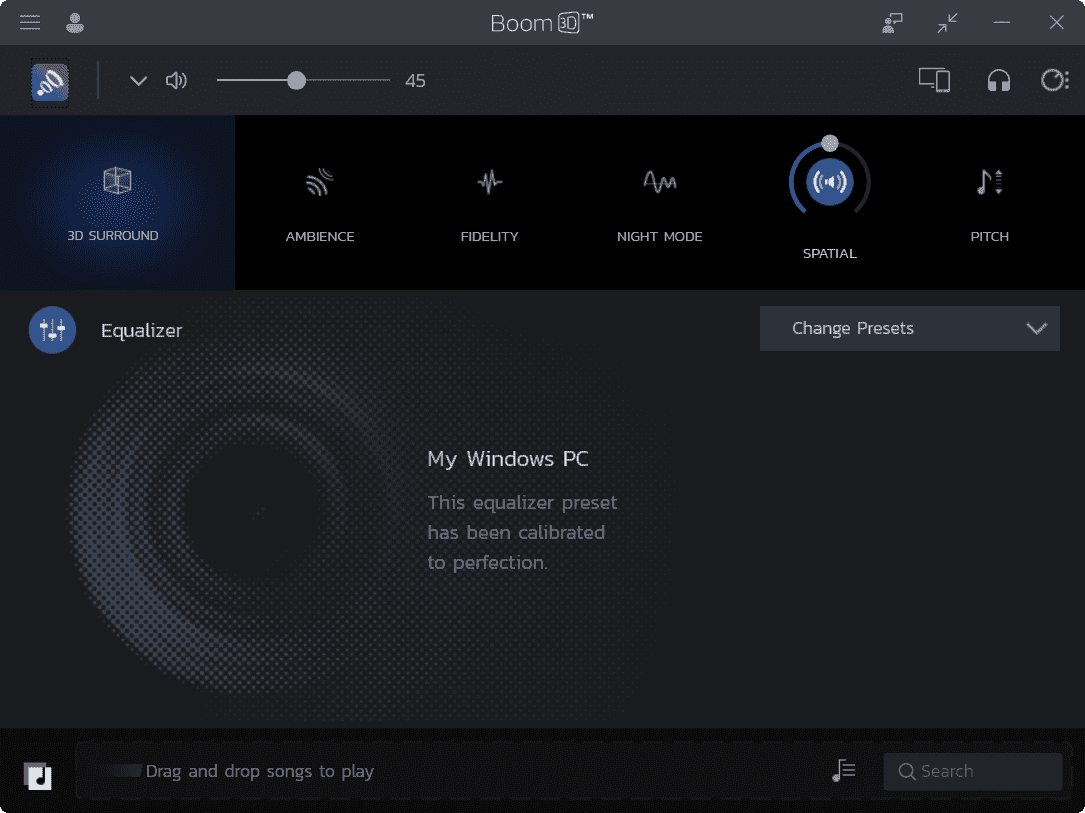This screenshot has height=813, width=1085.
Task: Toggle the Boom 3D power icon
Action: pos(50,82)
